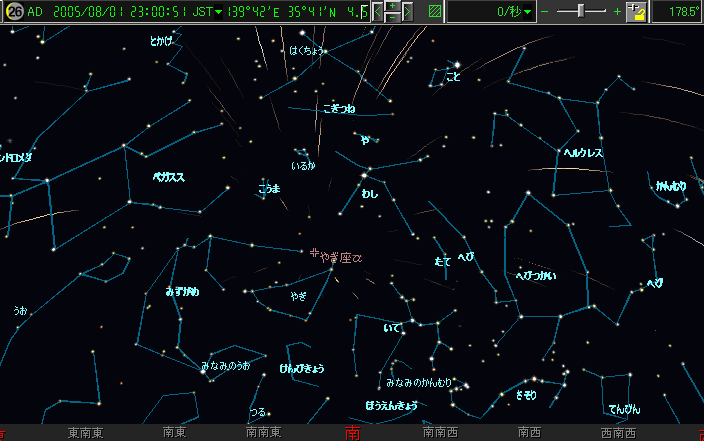704x441 pixels.
Task: Click the slider's minus end button
Action: (x=544, y=12)
